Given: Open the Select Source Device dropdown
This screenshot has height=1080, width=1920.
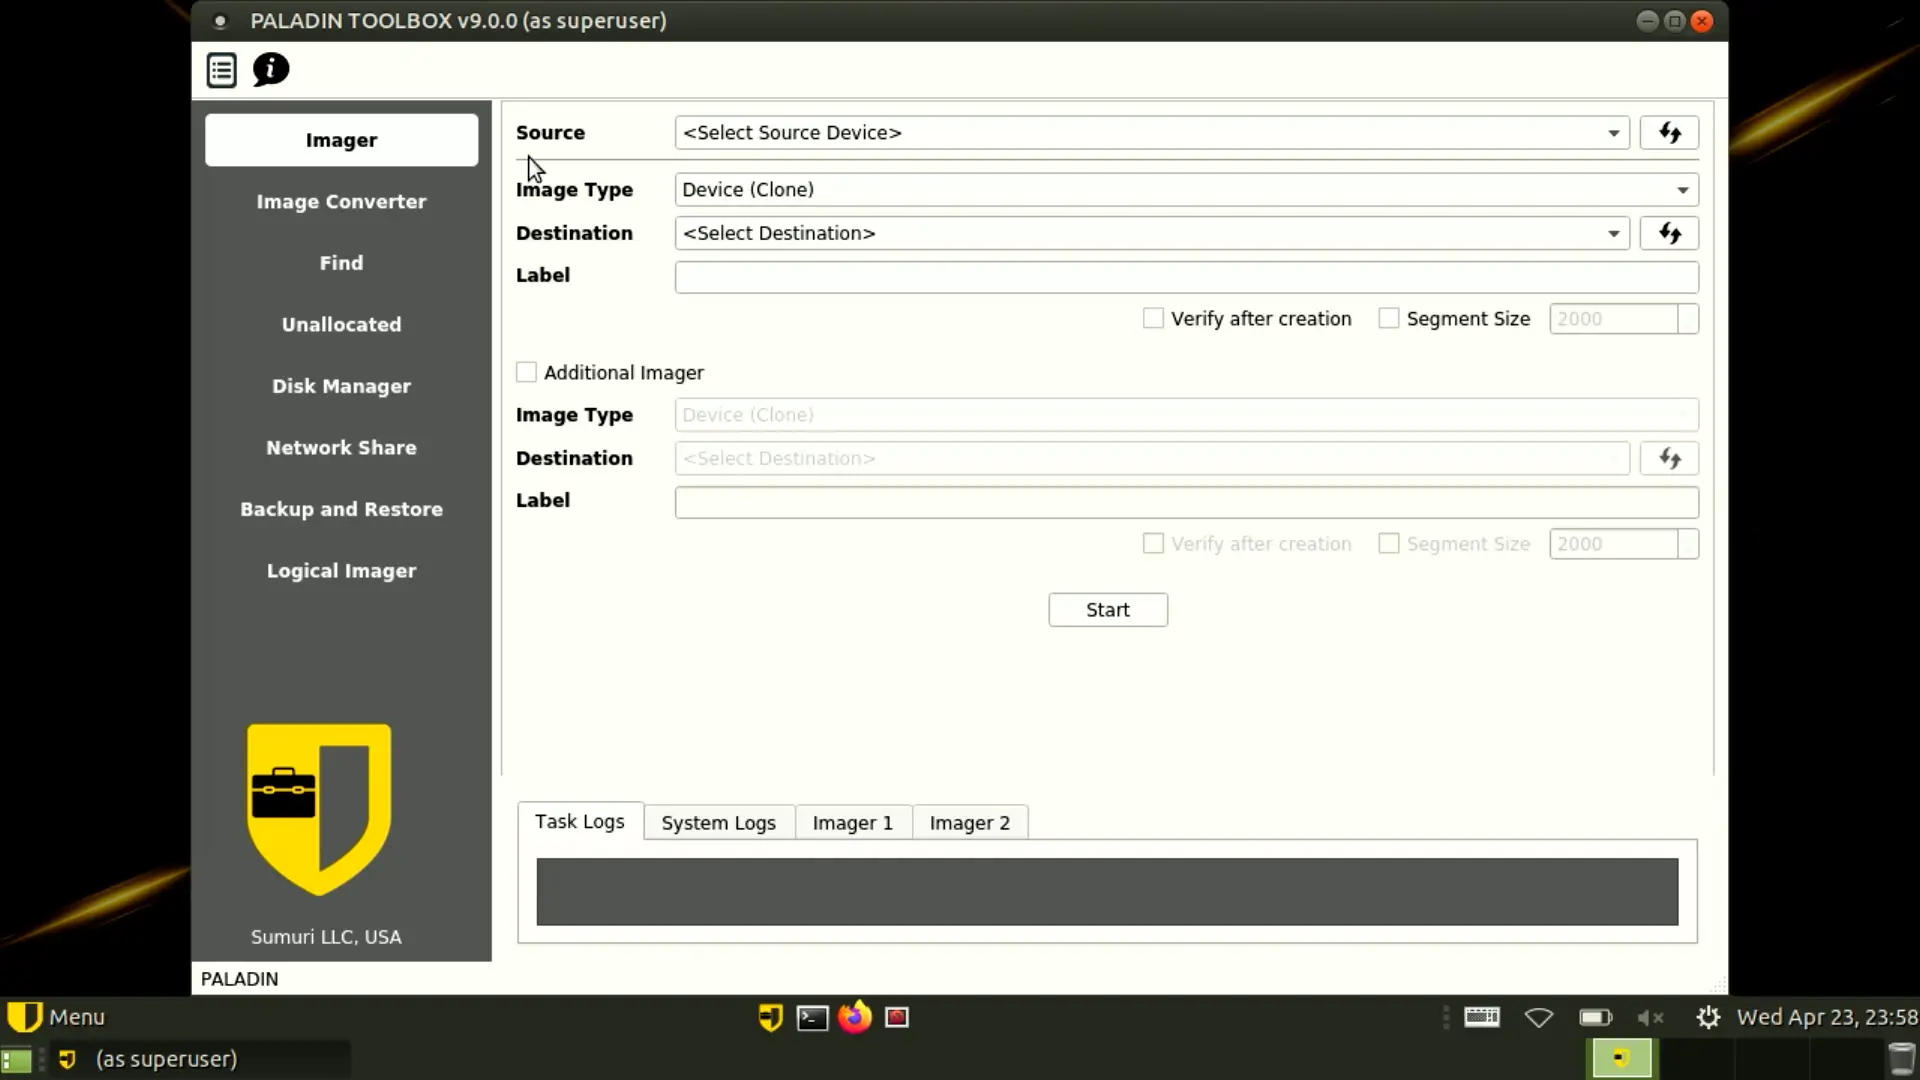Looking at the screenshot, I should [1152, 133].
